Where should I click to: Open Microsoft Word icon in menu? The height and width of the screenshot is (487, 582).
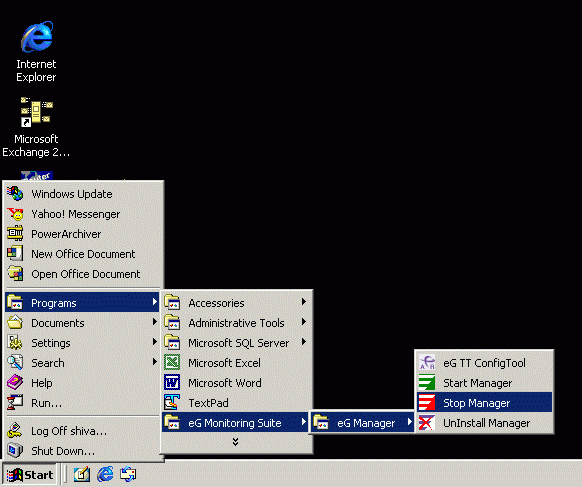coord(172,383)
